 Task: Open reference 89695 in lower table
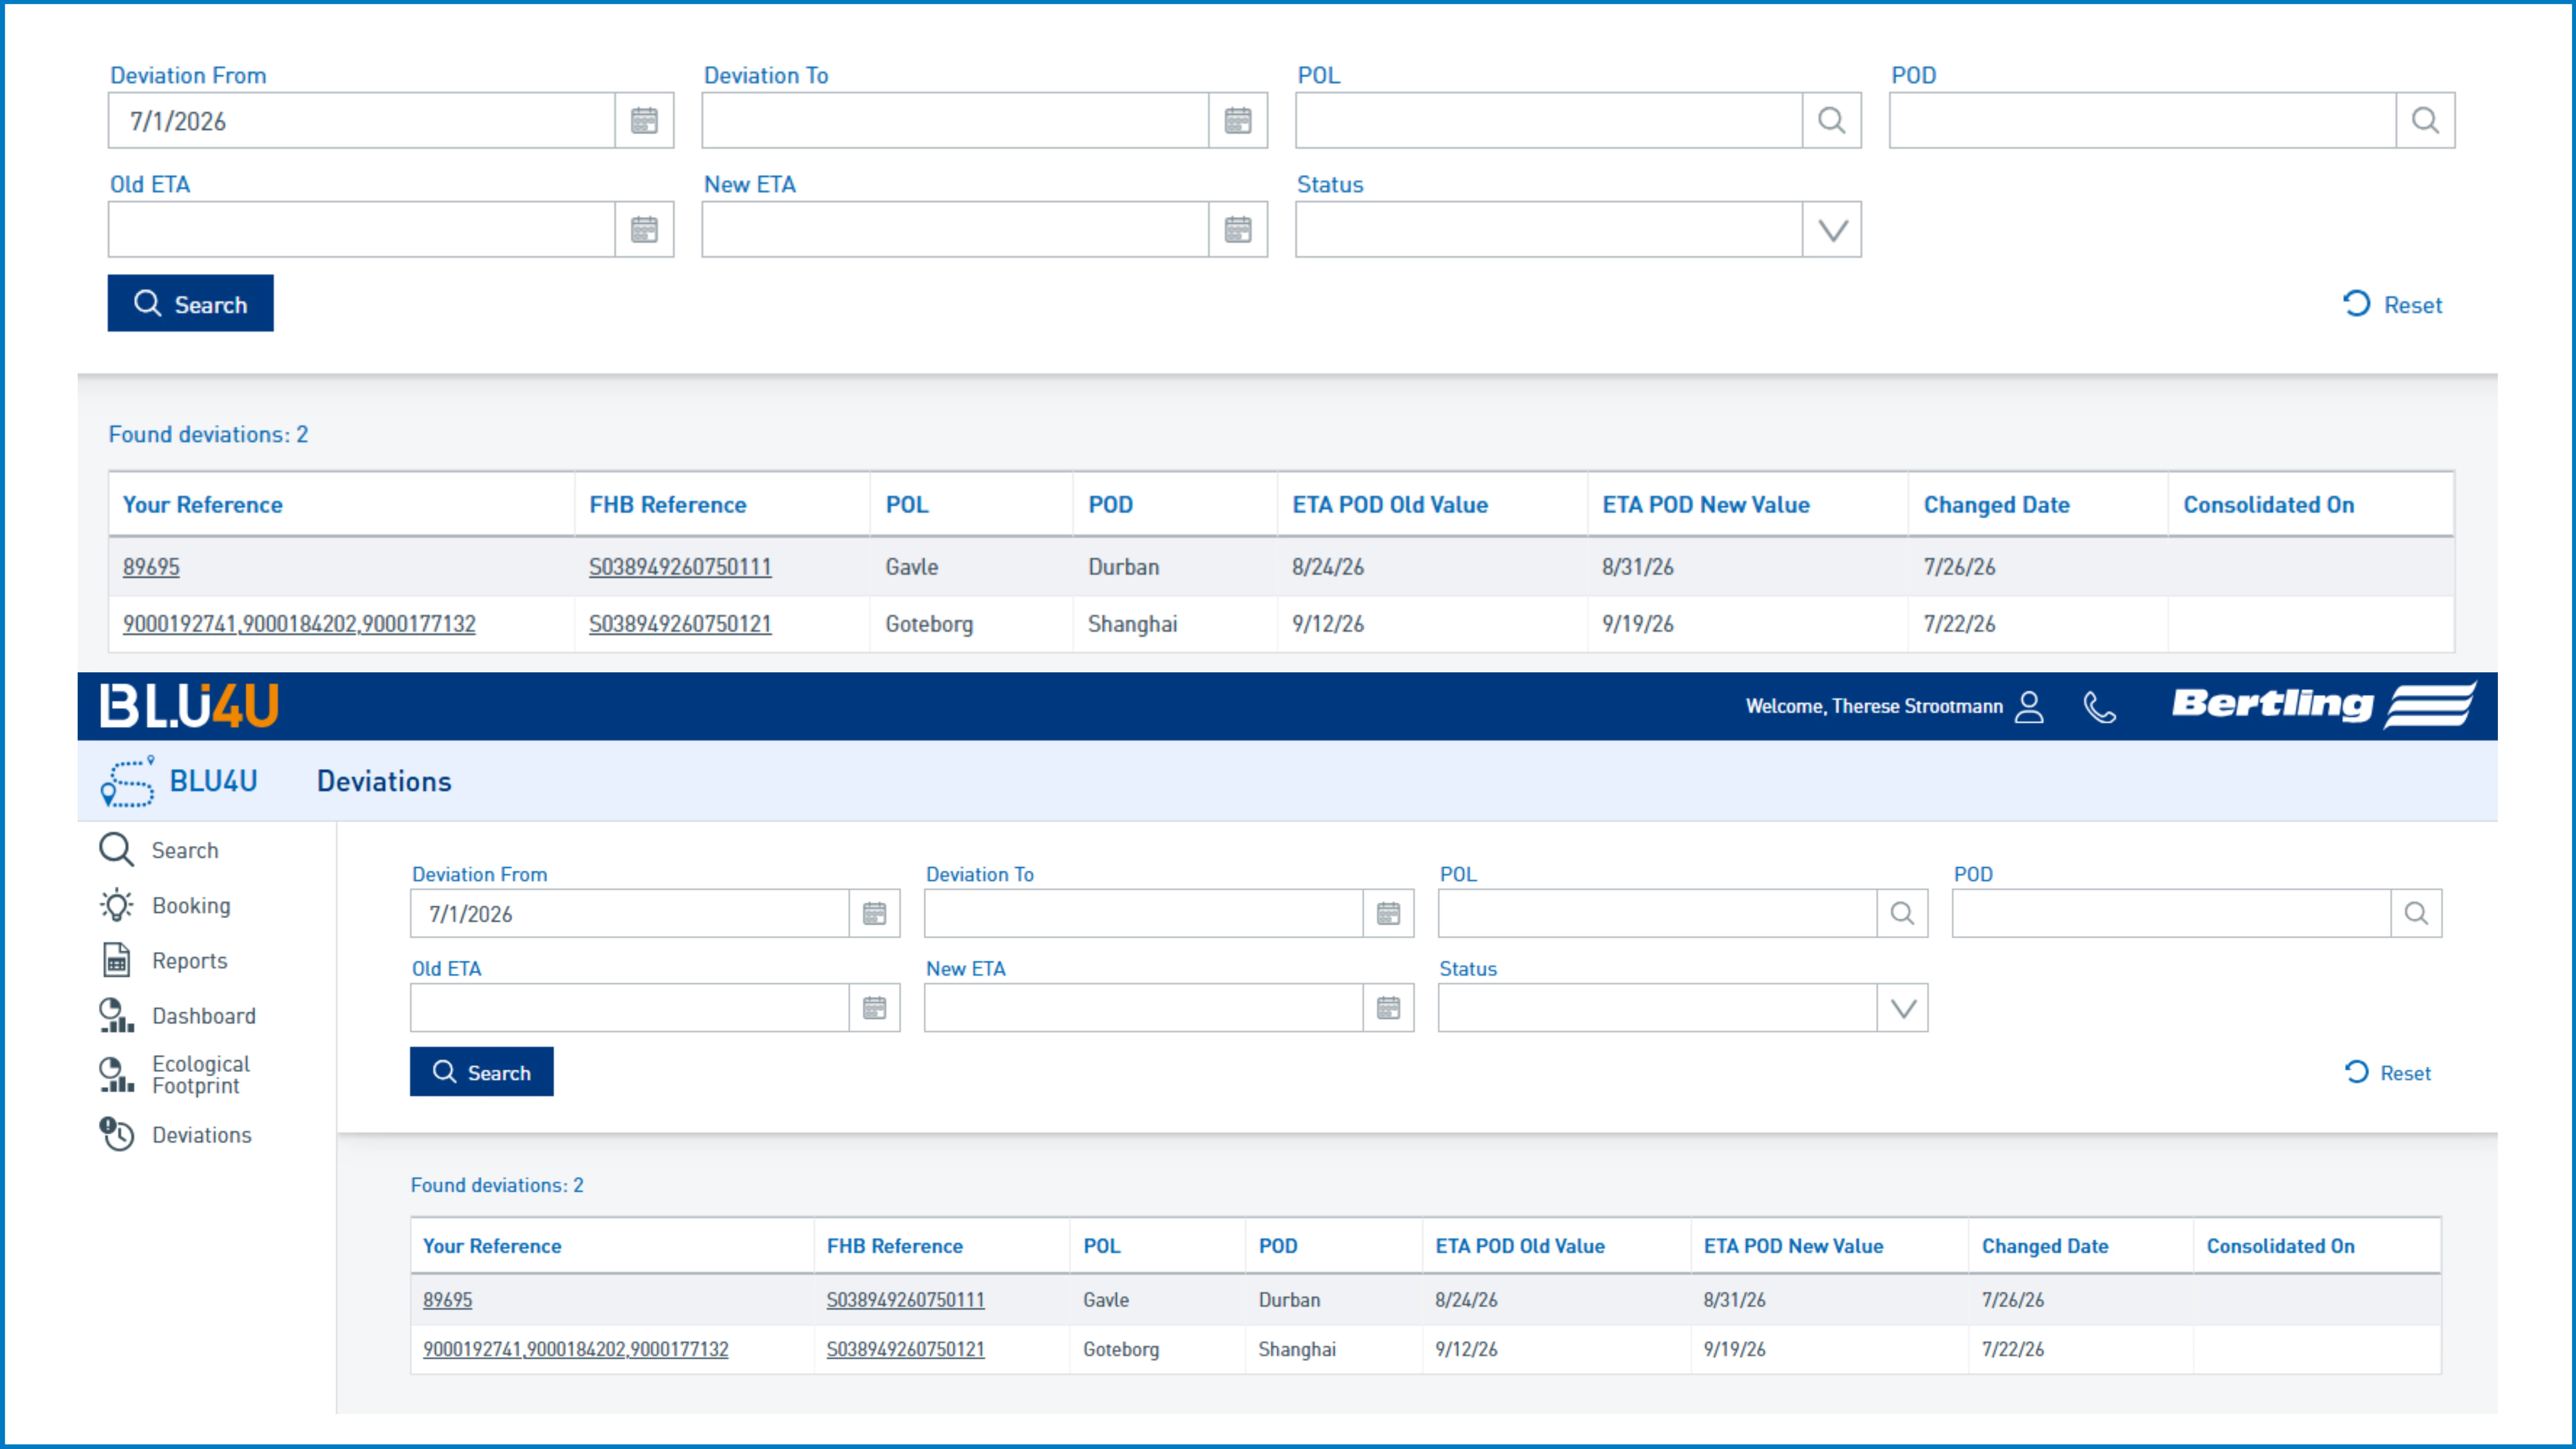point(447,1300)
